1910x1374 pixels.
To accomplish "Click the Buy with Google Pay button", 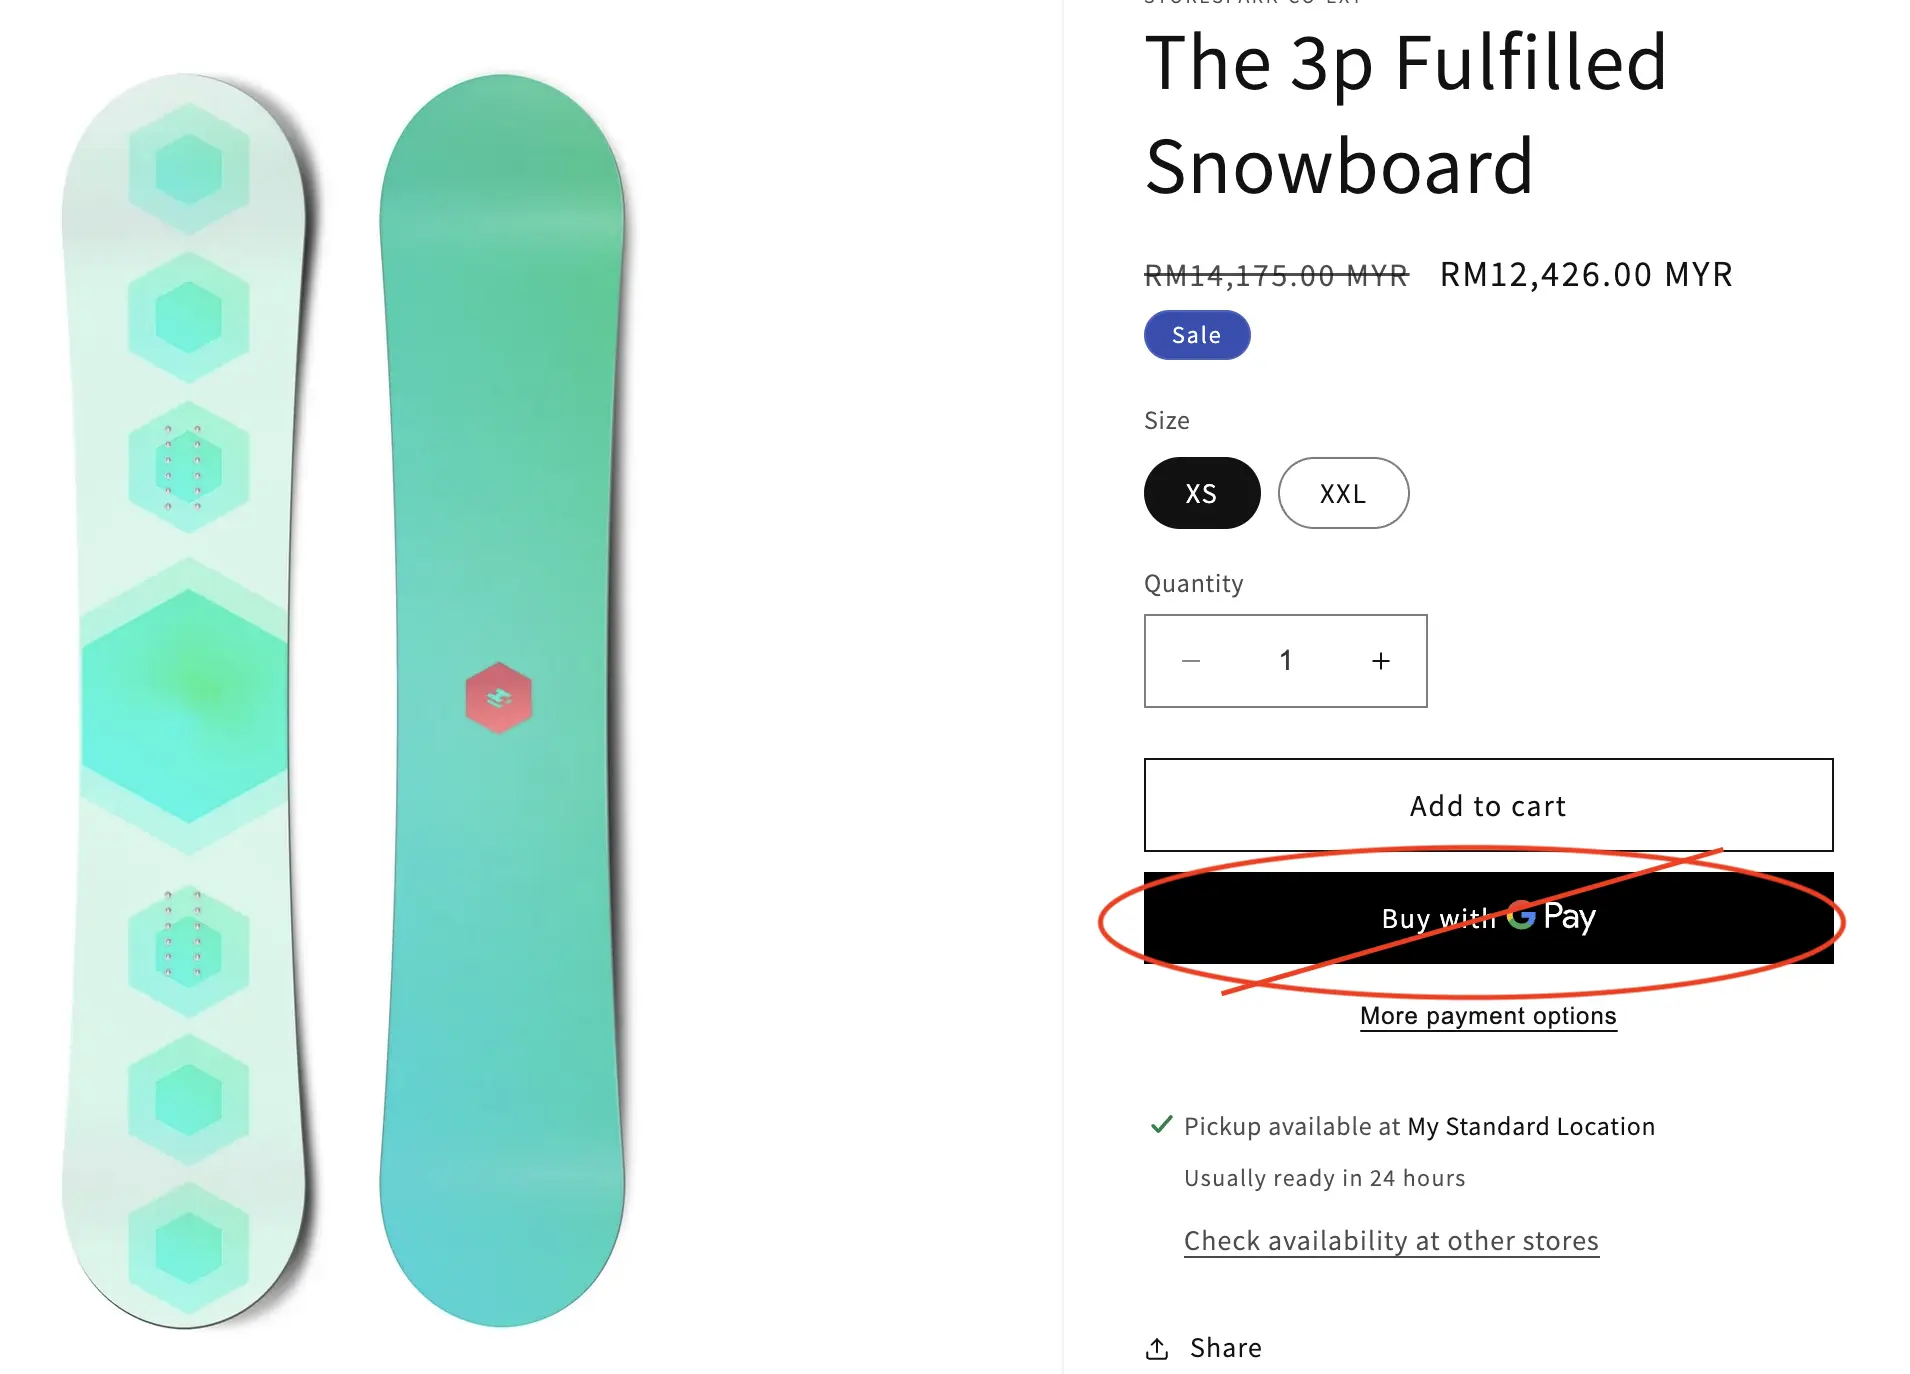I will click(x=1487, y=917).
